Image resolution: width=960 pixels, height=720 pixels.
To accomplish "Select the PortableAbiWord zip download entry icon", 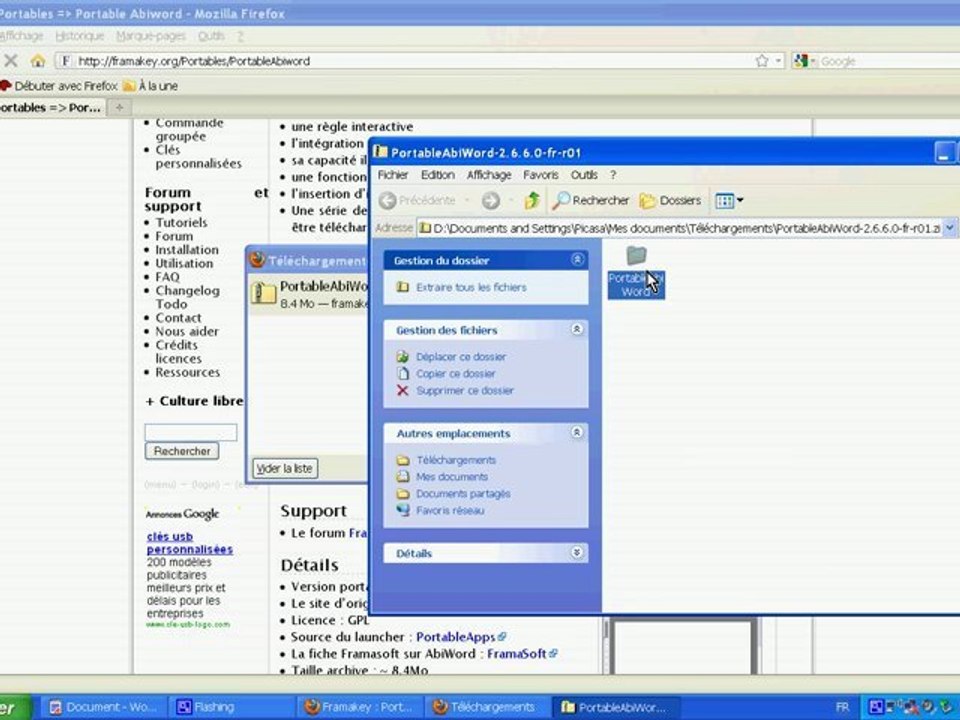I will [264, 293].
